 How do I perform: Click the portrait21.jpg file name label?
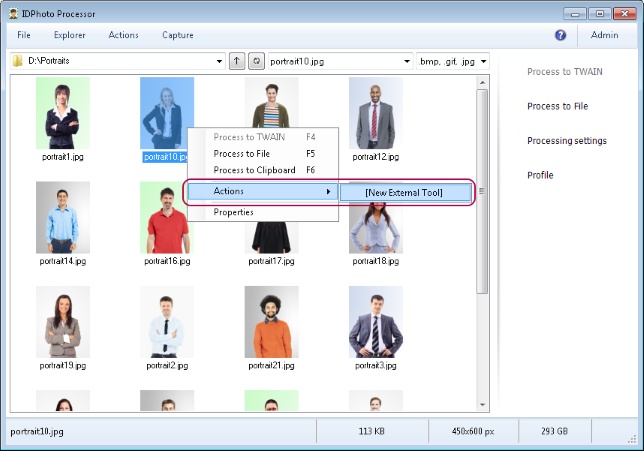click(x=271, y=366)
